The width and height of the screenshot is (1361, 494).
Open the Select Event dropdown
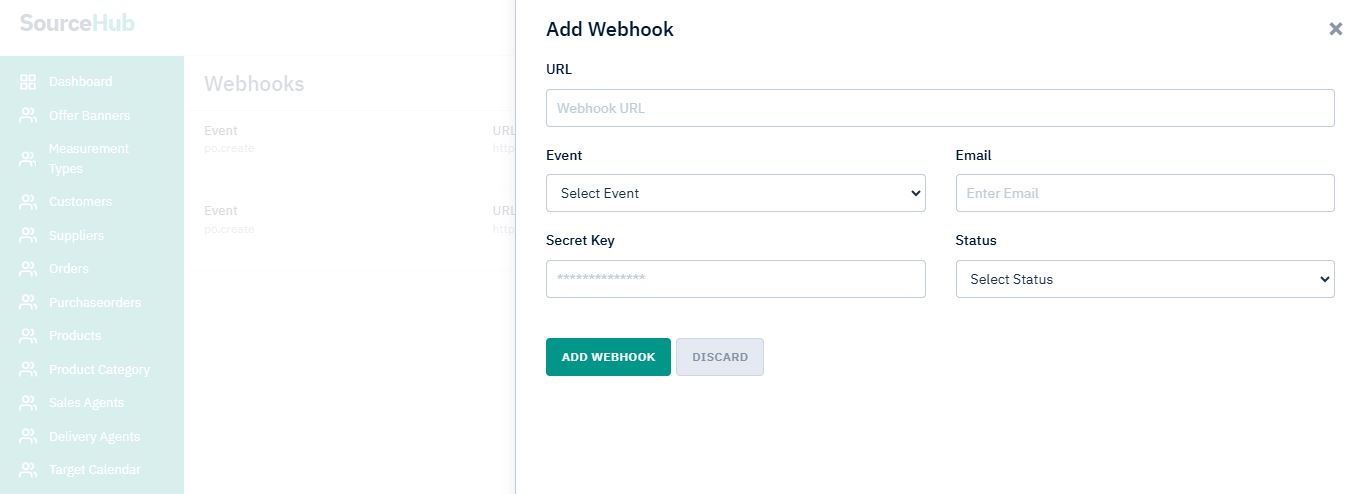[x=735, y=193]
